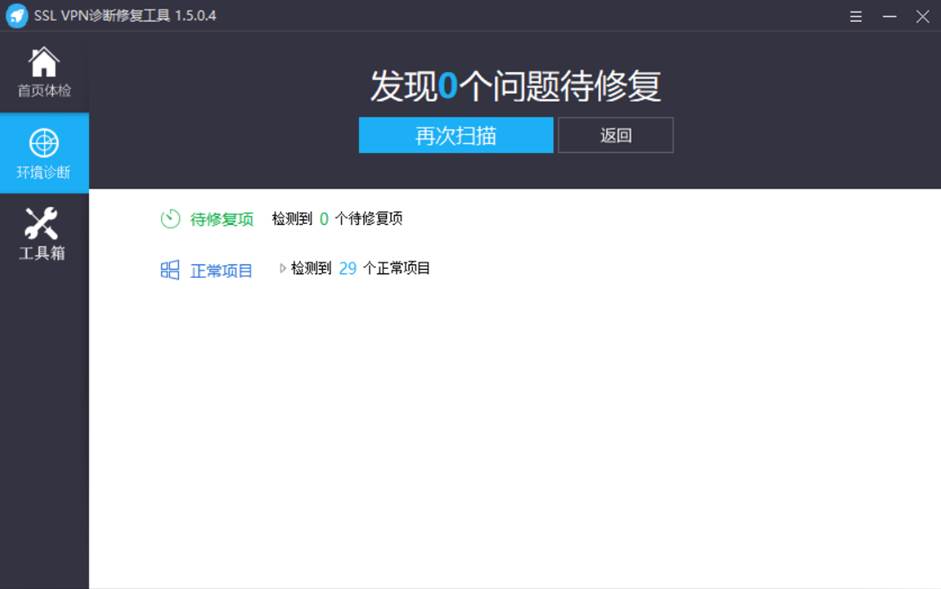
Task: Click the title text SSL VPN诊断修复工具 1.5.0.4
Action: coord(125,16)
